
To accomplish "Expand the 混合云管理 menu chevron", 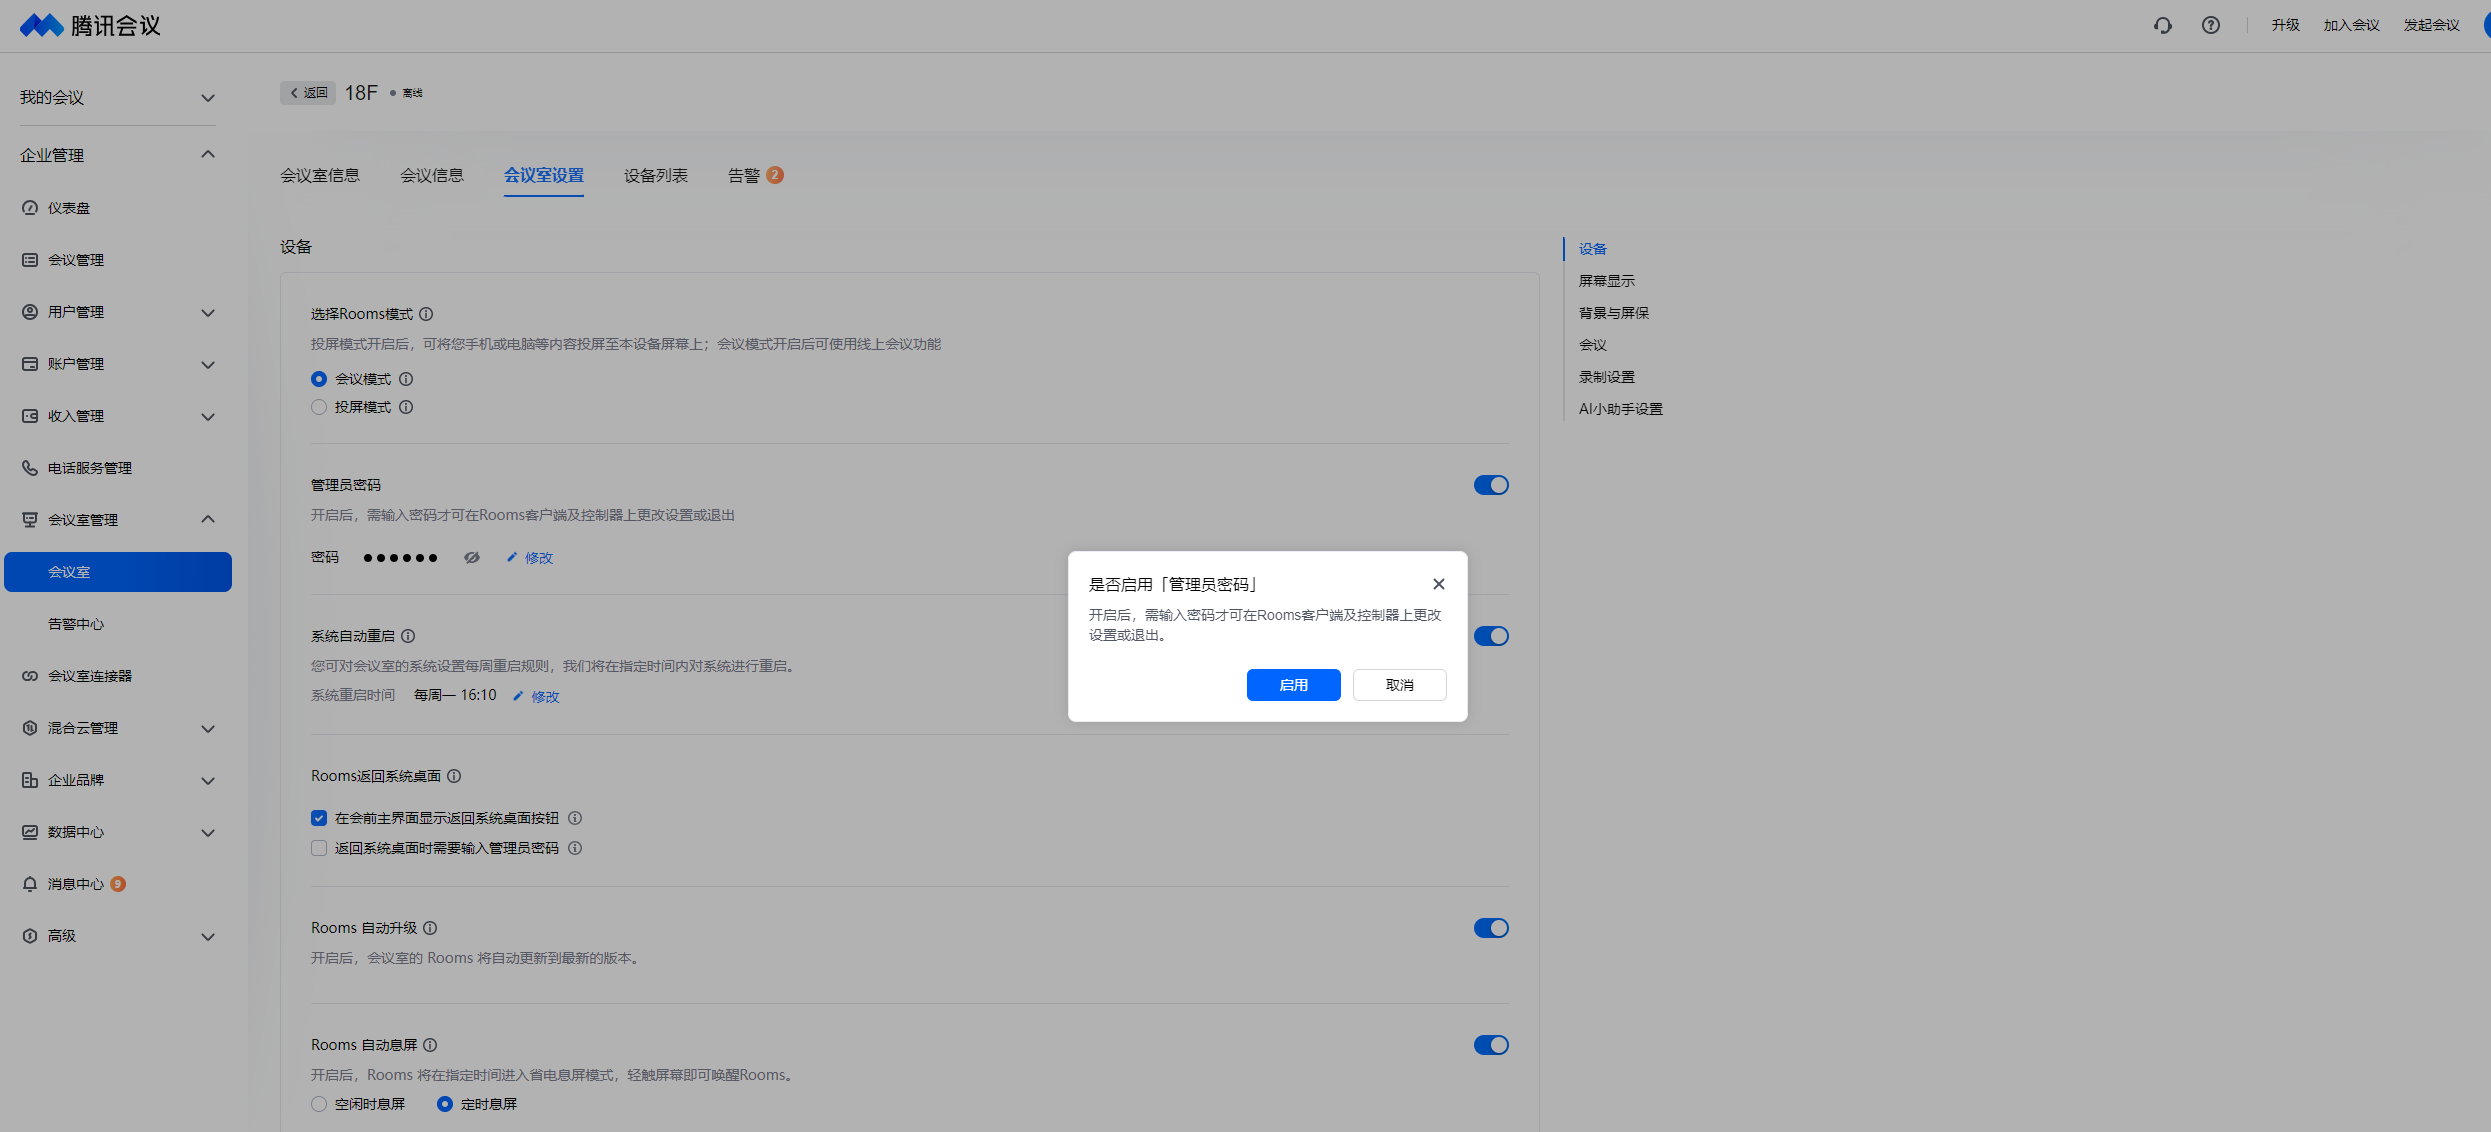I will pyautogui.click(x=208, y=728).
